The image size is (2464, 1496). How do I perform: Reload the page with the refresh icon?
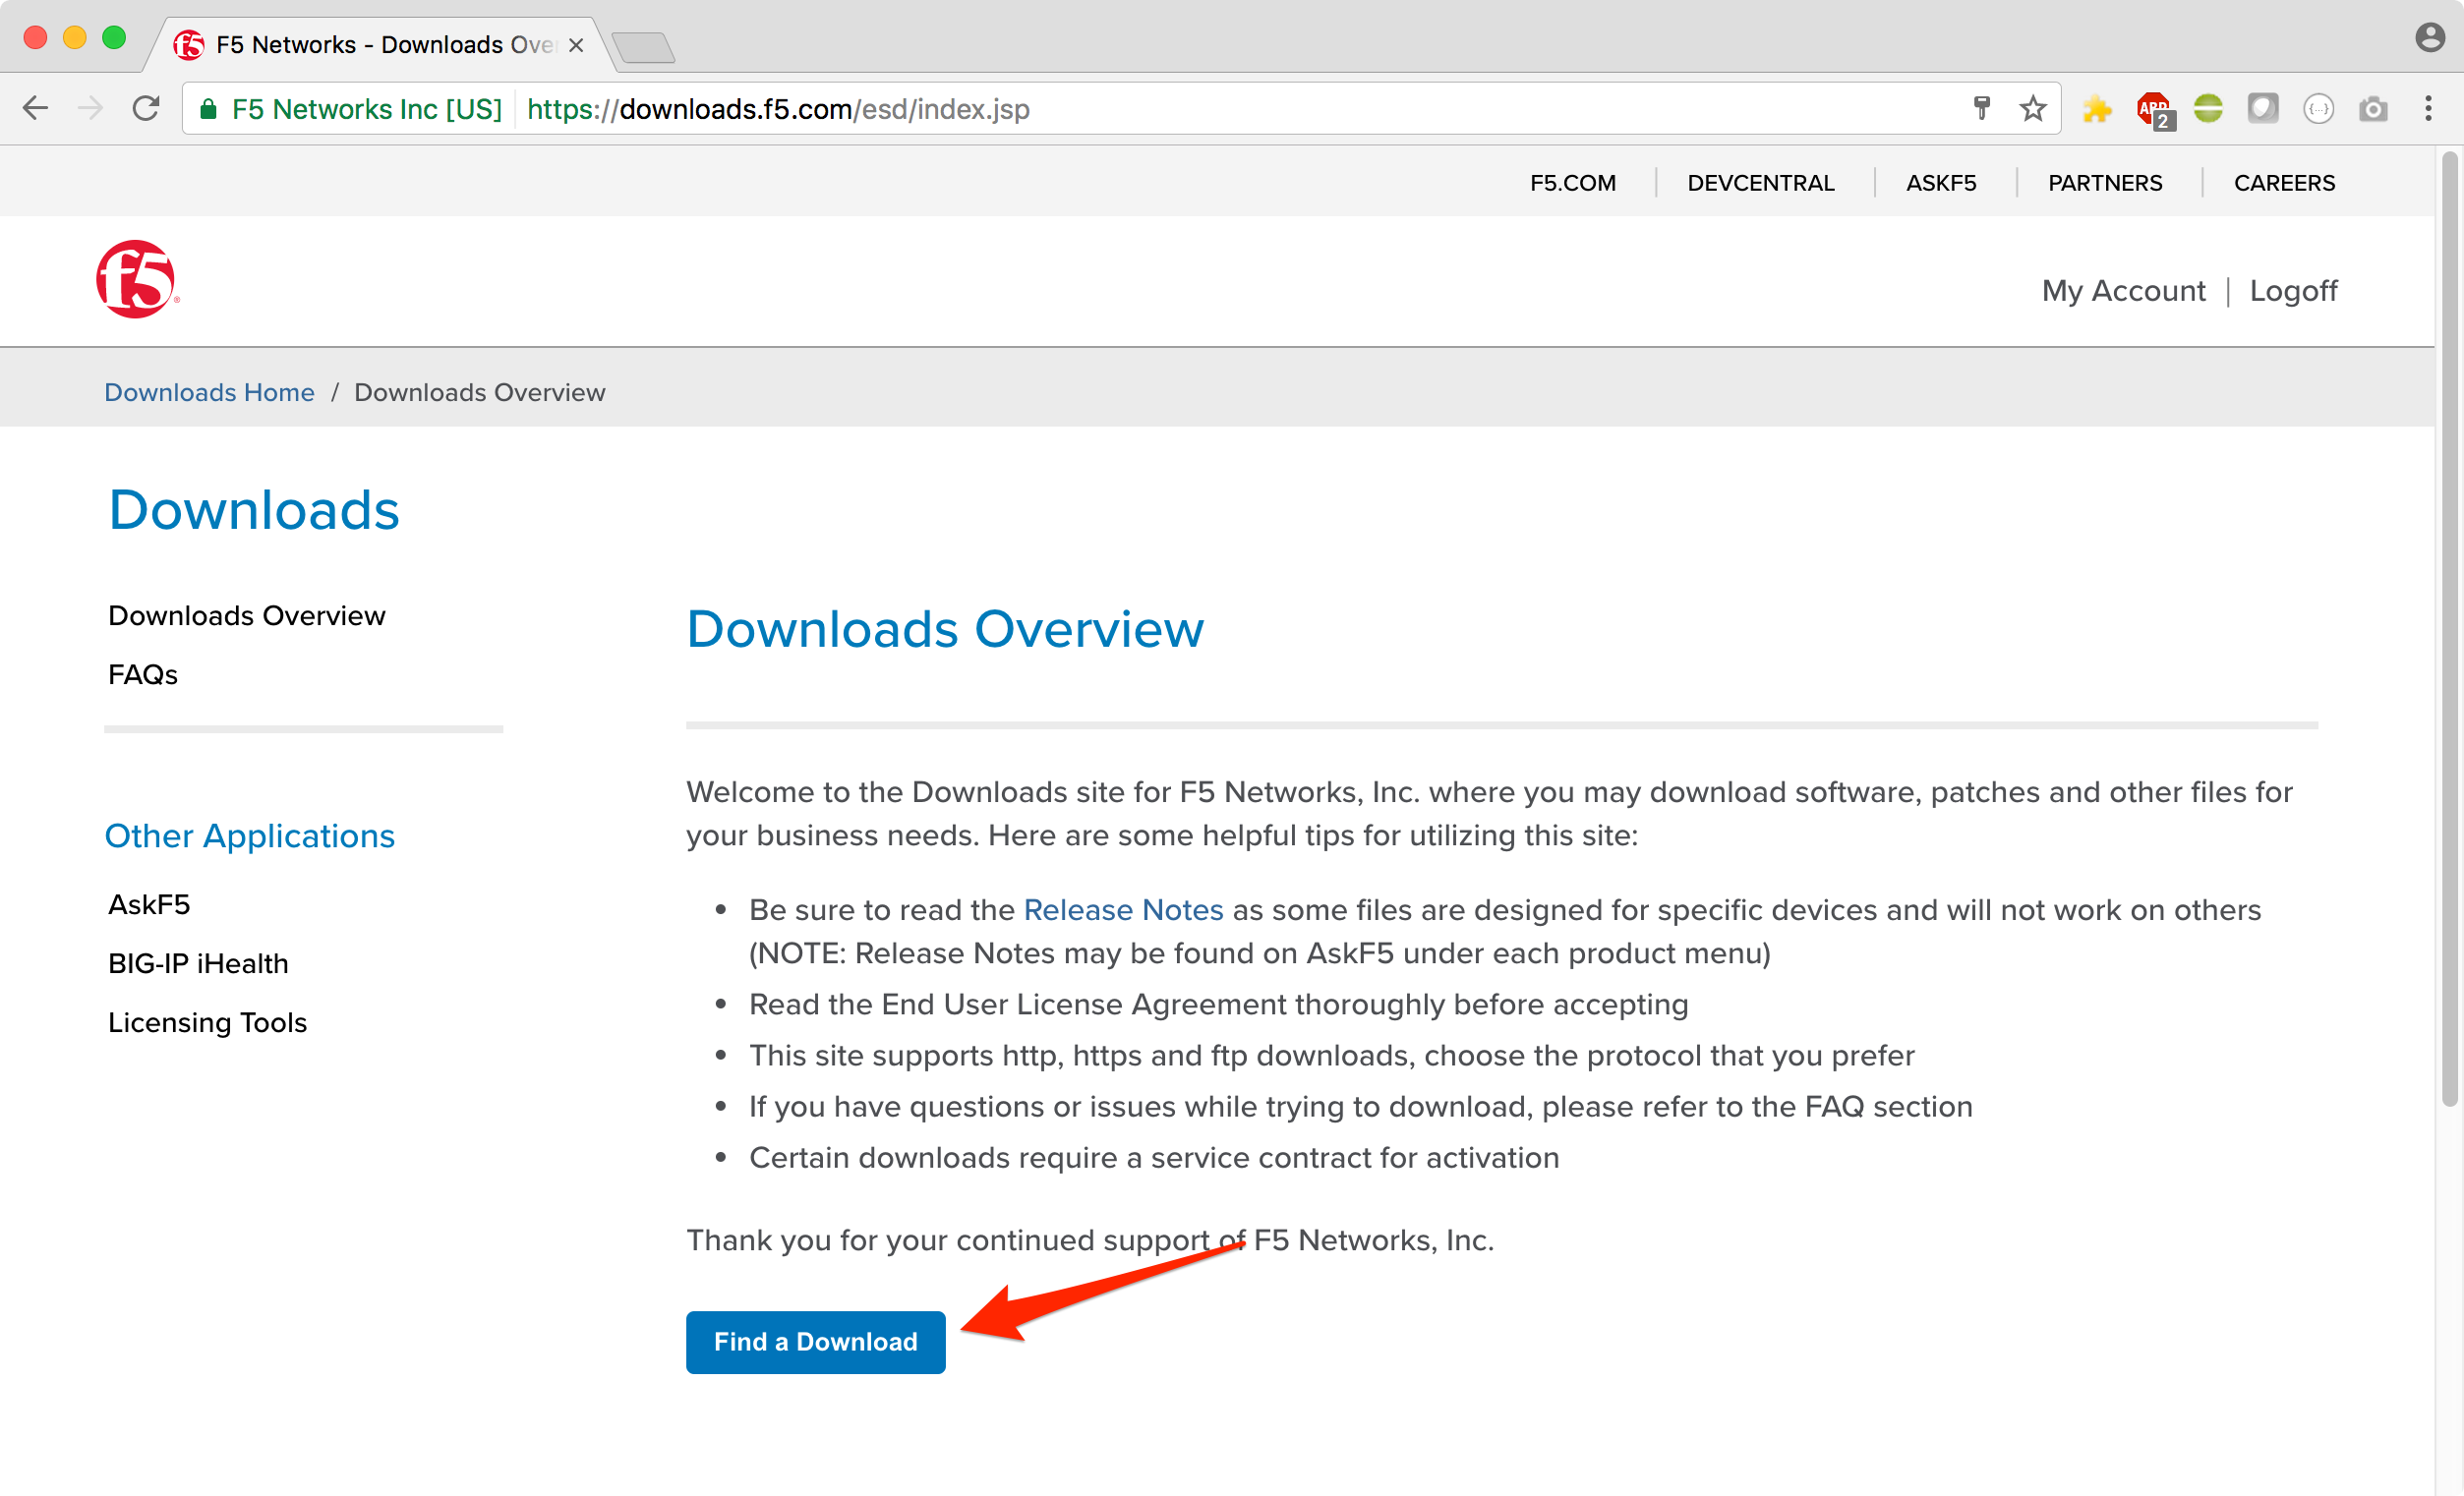click(x=146, y=108)
